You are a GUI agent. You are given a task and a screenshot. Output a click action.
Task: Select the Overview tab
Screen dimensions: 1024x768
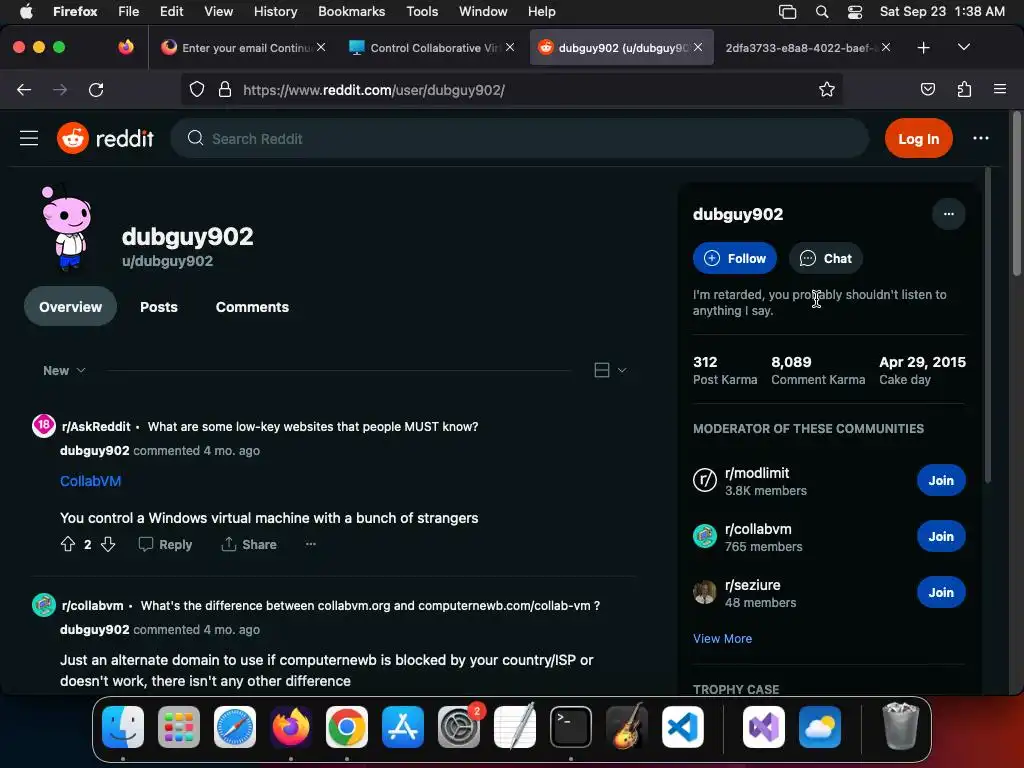tap(71, 307)
